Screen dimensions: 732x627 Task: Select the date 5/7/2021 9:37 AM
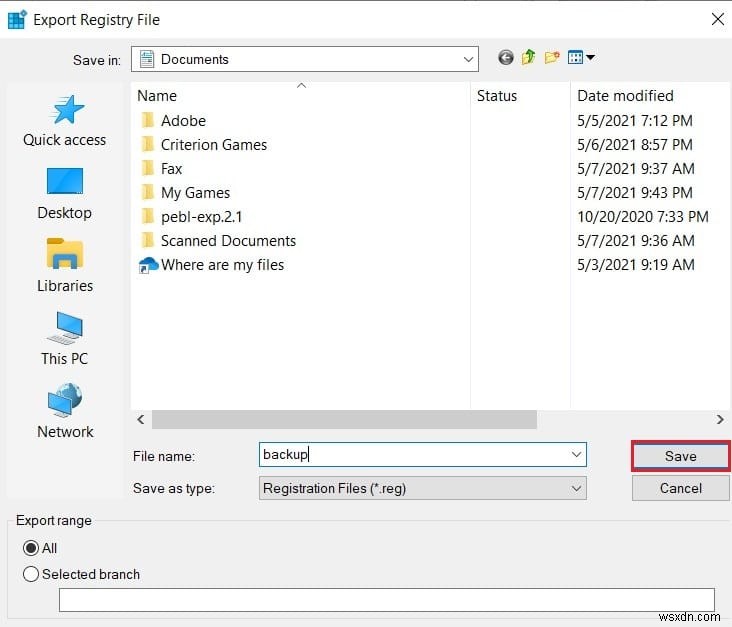636,169
